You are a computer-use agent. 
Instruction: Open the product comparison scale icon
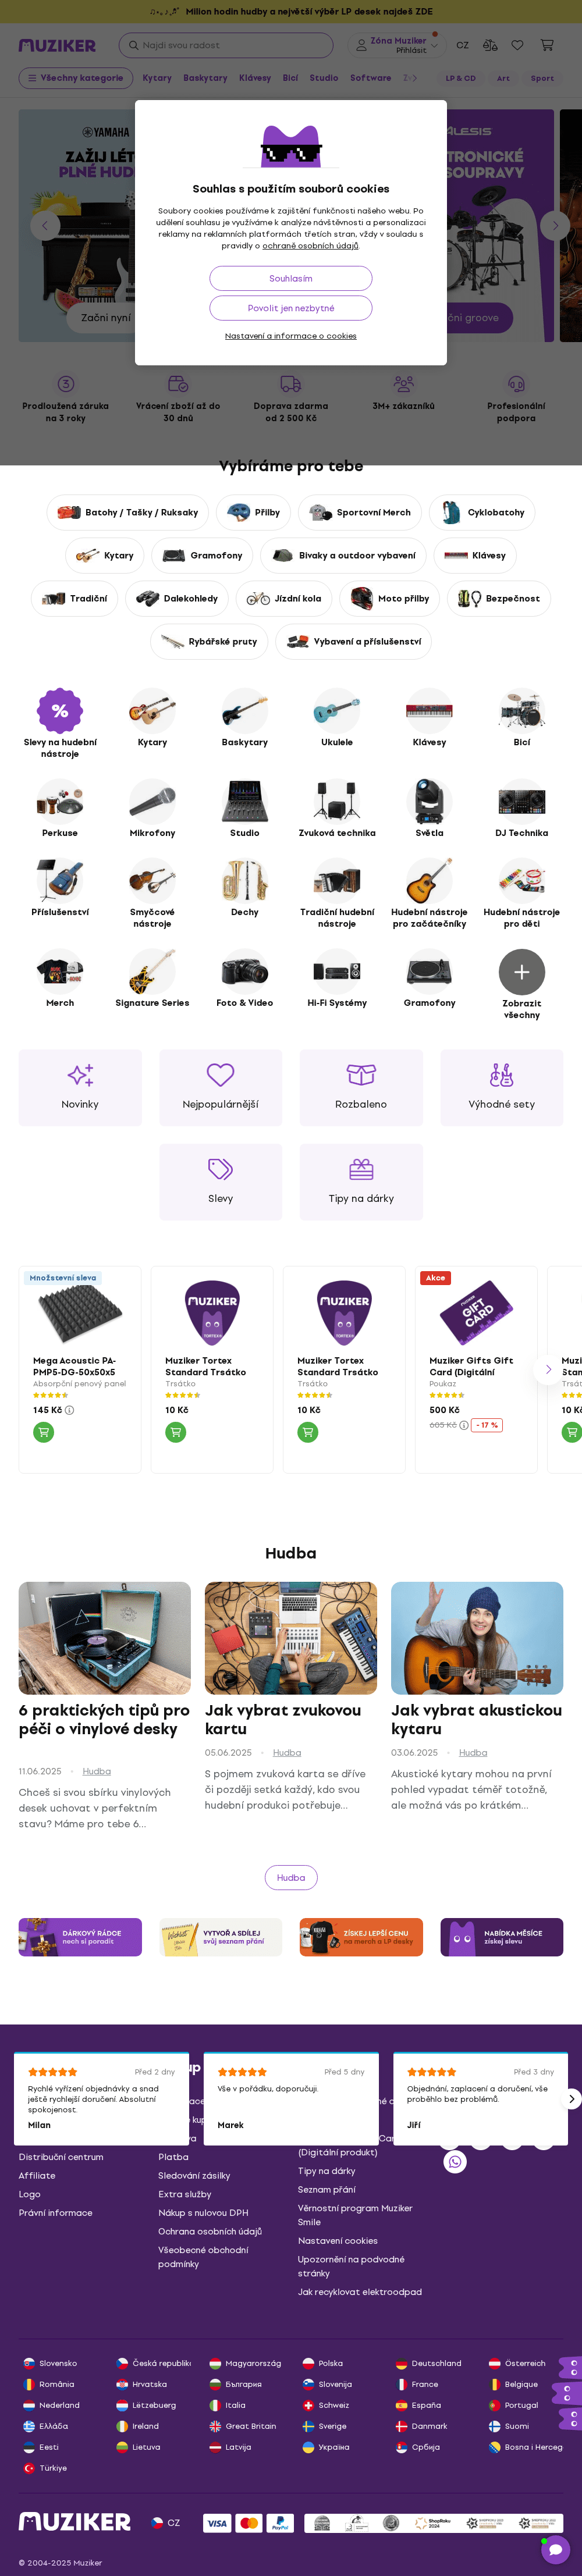coord(490,45)
